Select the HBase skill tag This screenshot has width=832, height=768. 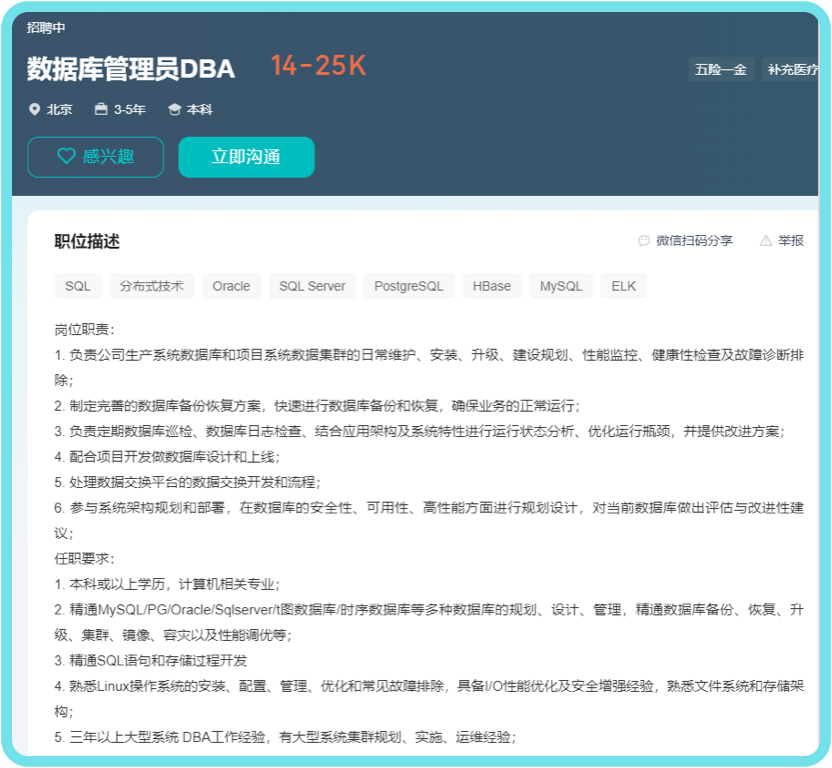coord(491,286)
